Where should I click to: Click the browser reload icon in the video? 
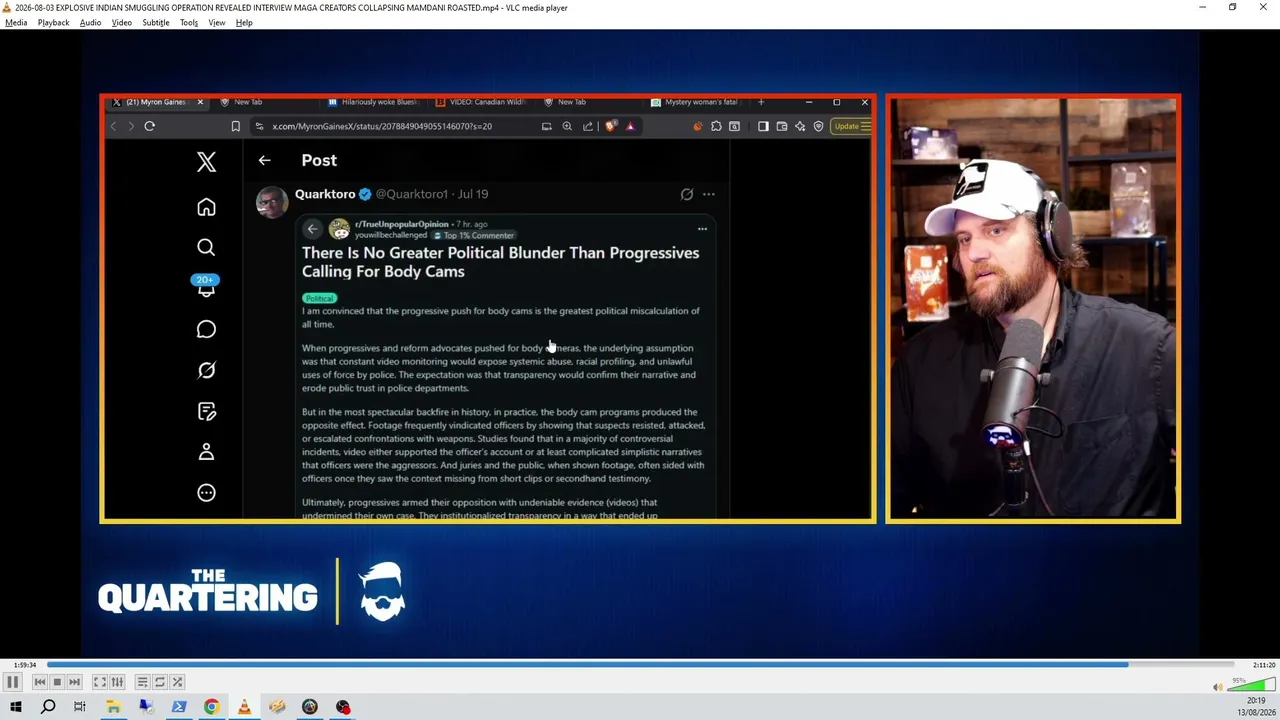(149, 126)
